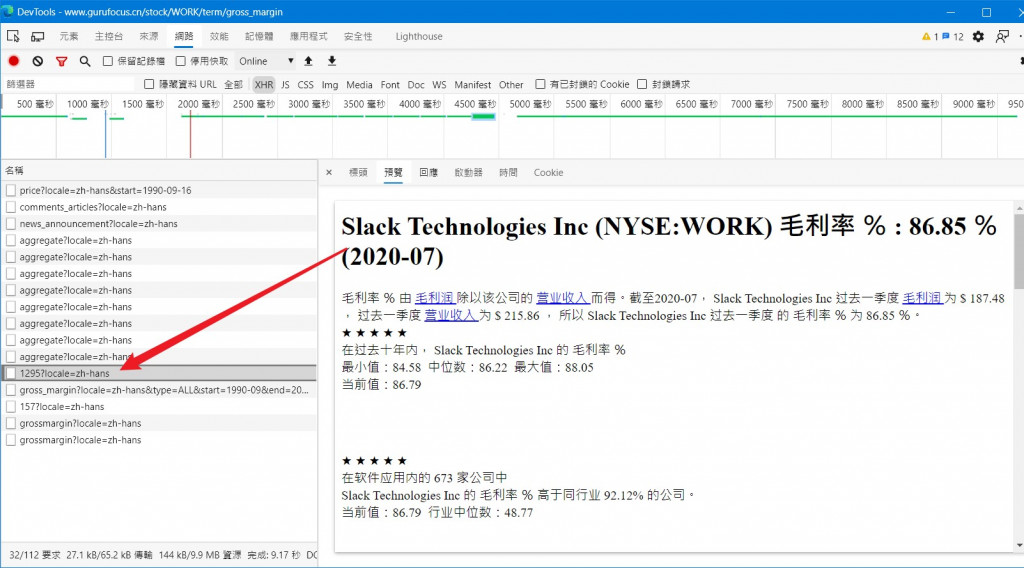Toggle the red filter funnel icon
The image size is (1024, 568).
61,61
